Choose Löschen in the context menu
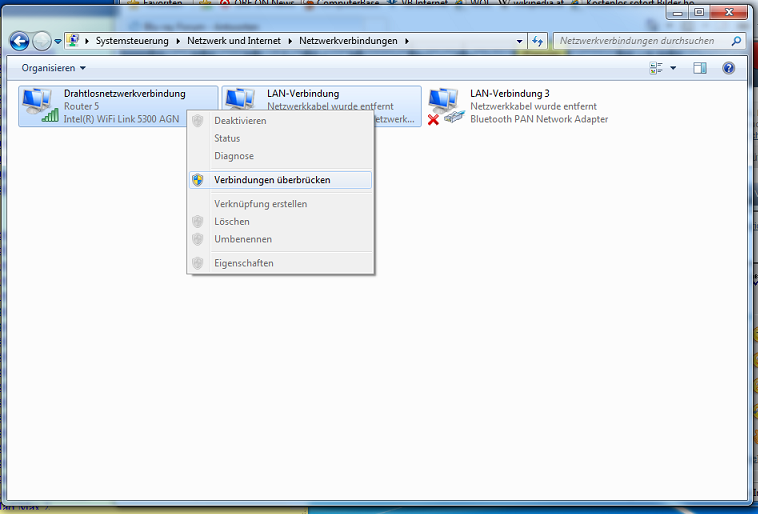 coord(280,221)
